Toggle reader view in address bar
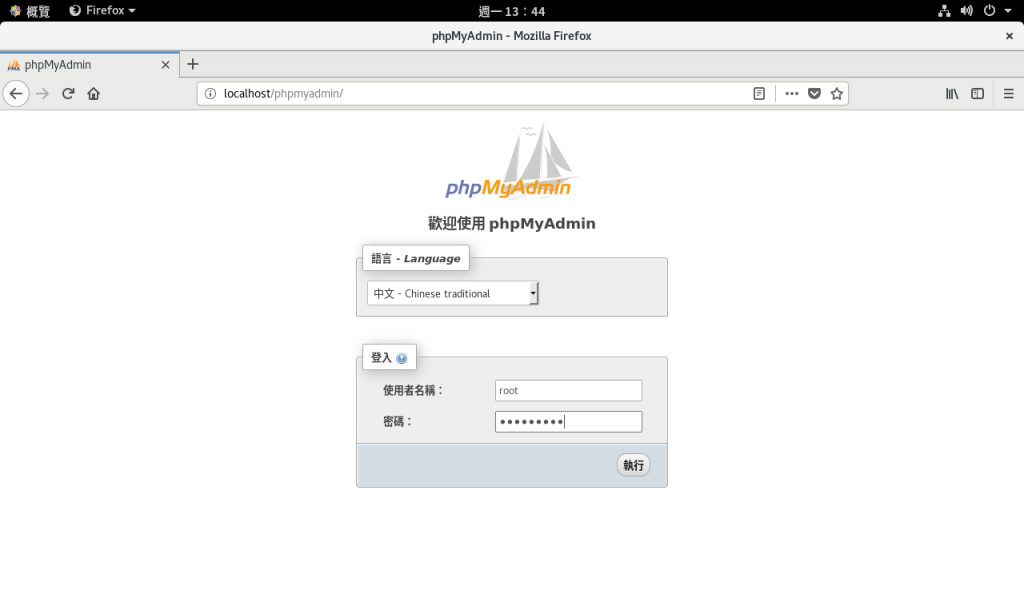Image resolution: width=1024 pixels, height=614 pixels. coord(759,93)
